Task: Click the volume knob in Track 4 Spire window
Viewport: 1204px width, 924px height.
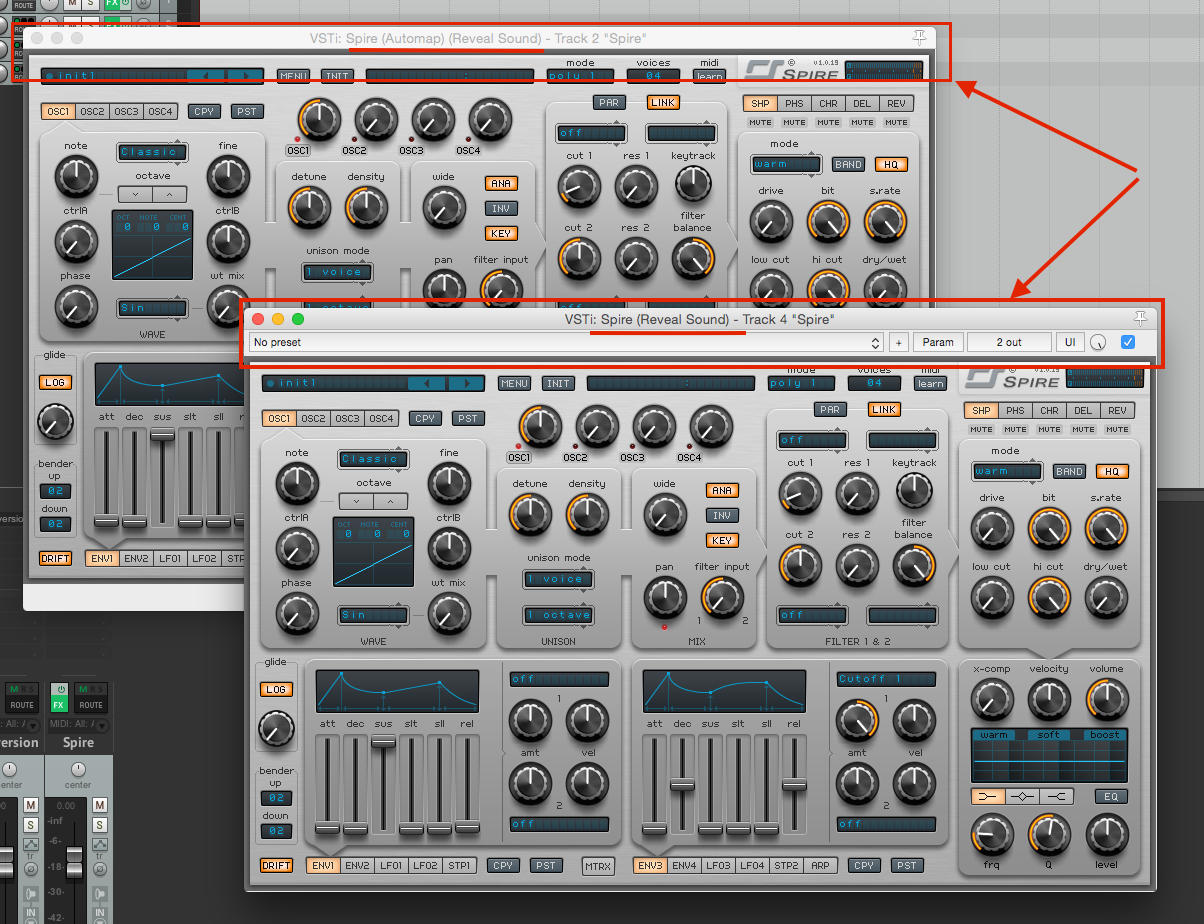Action: coord(1107,699)
